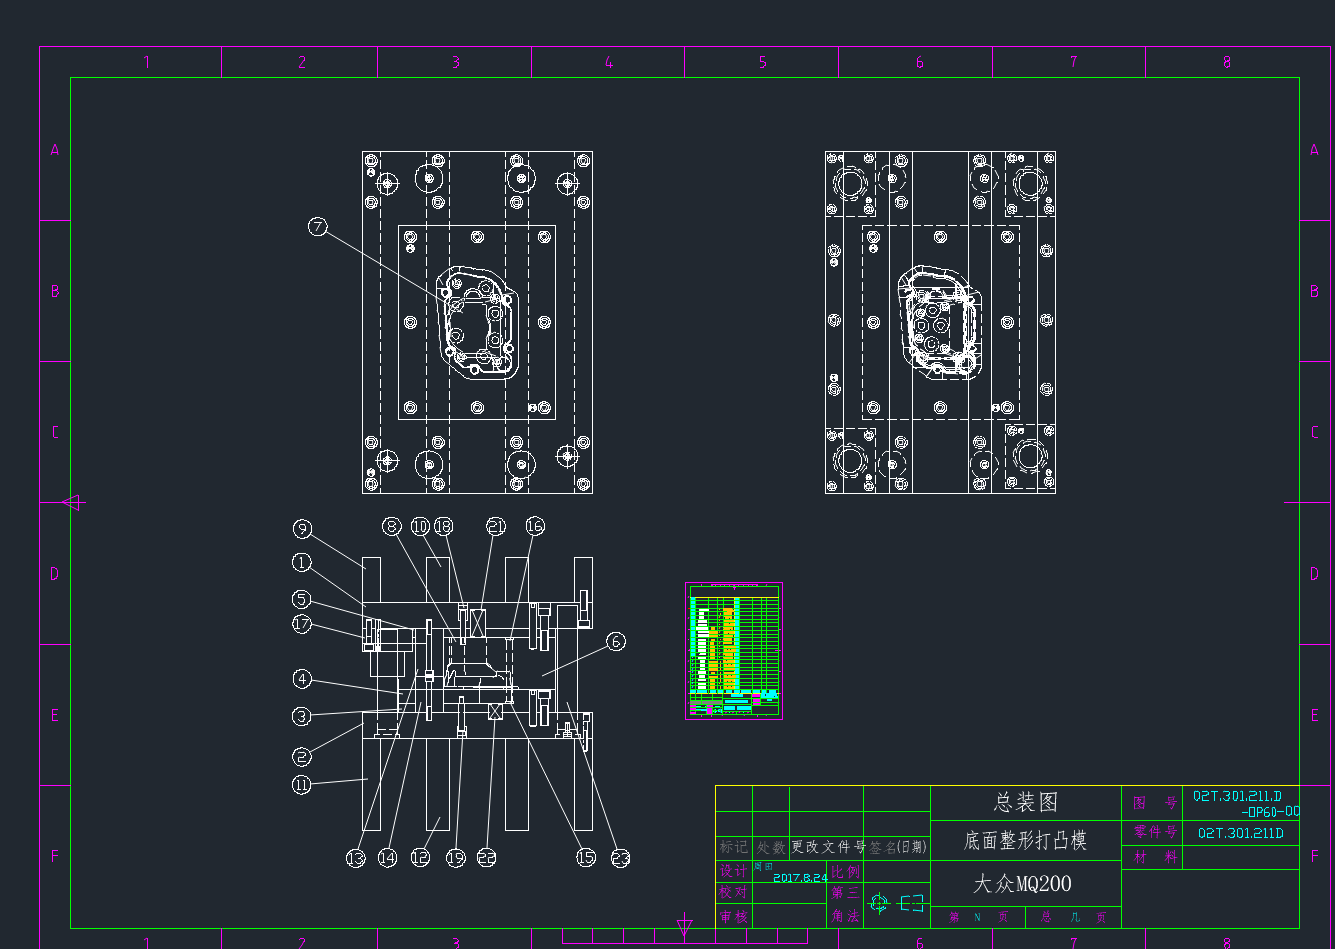Click the 标记 column header
The width and height of the screenshot is (1335, 949).
[734, 847]
